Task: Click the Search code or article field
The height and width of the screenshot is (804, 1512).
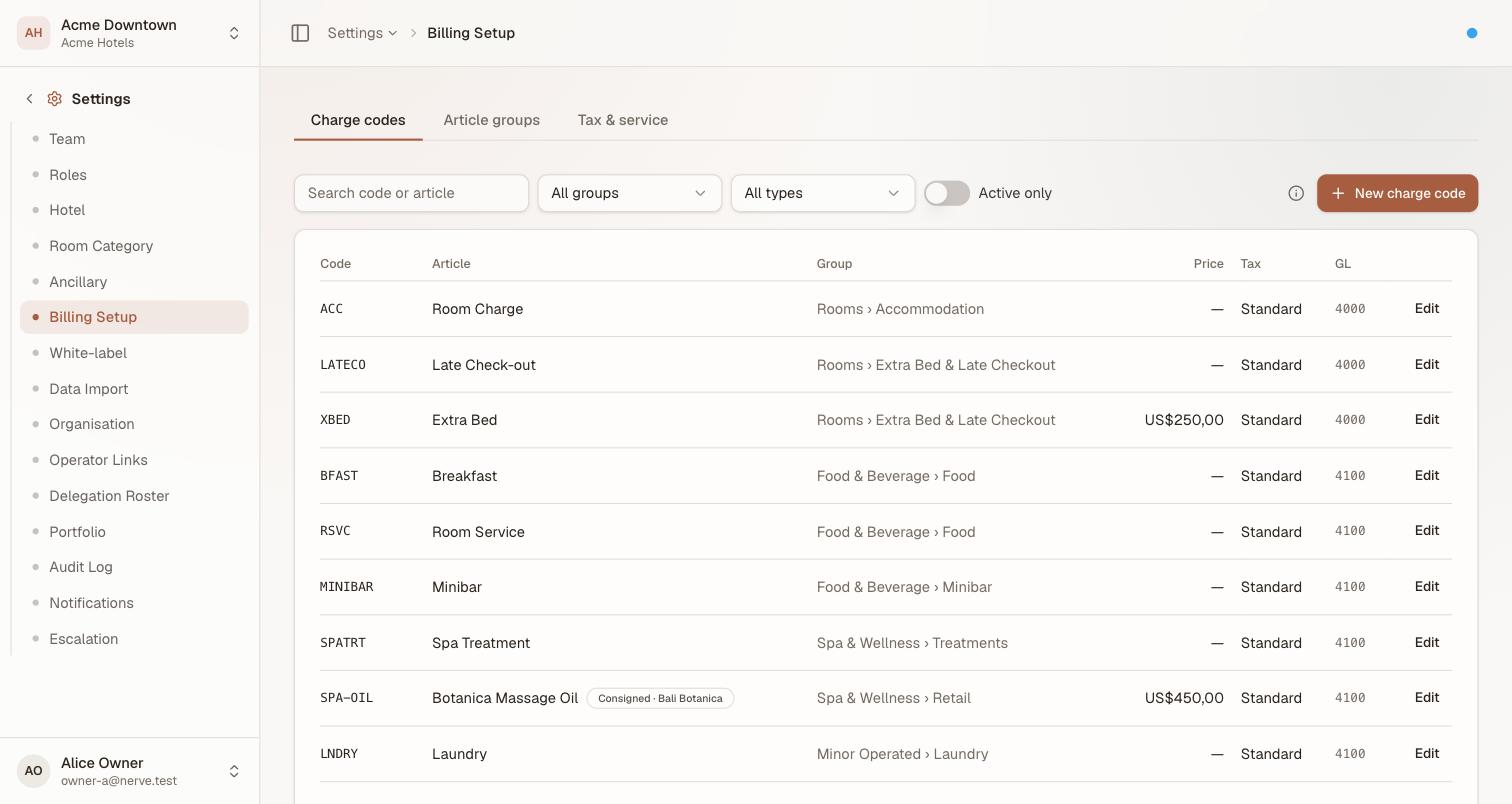Action: [x=411, y=193]
